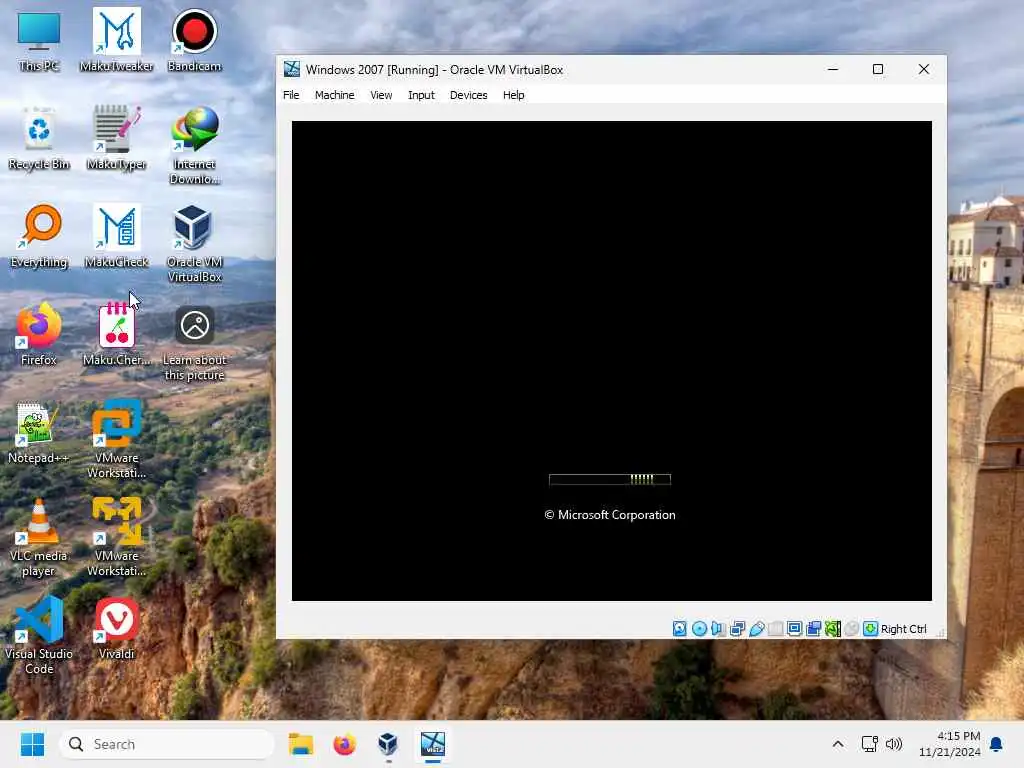Screen dimensions: 1024x768
Task: Select the Notepad++ desktop shortcut
Action: point(39,432)
